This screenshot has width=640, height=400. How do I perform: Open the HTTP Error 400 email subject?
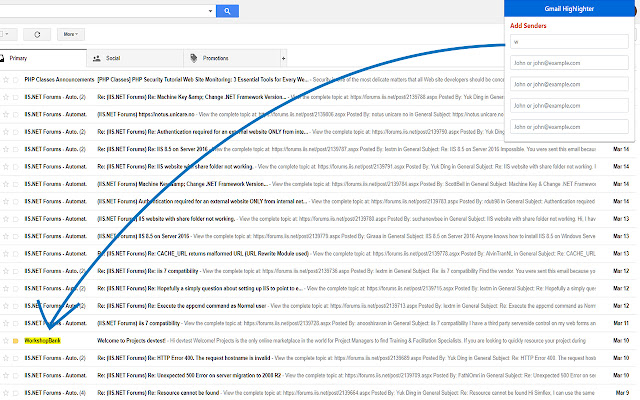coord(184,358)
